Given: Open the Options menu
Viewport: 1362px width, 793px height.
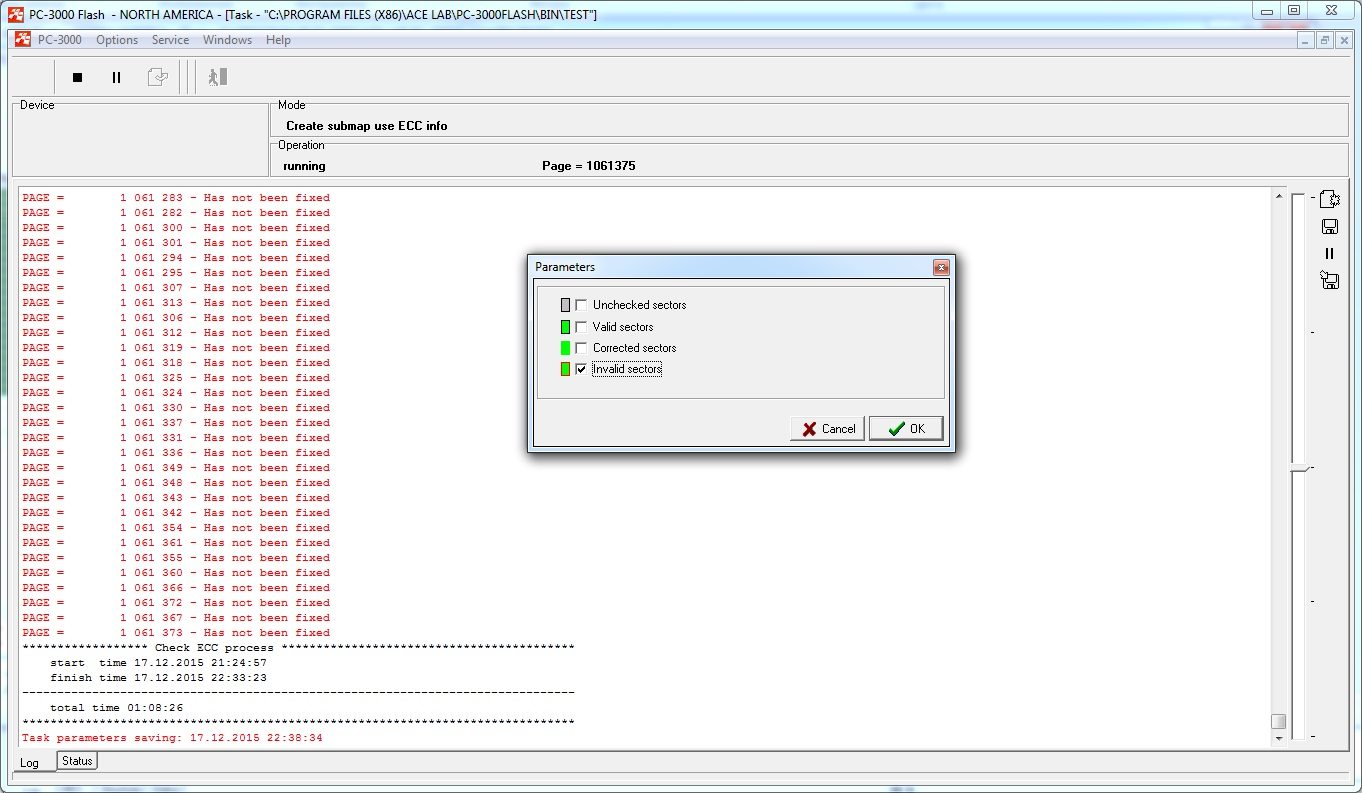Looking at the screenshot, I should coord(117,40).
